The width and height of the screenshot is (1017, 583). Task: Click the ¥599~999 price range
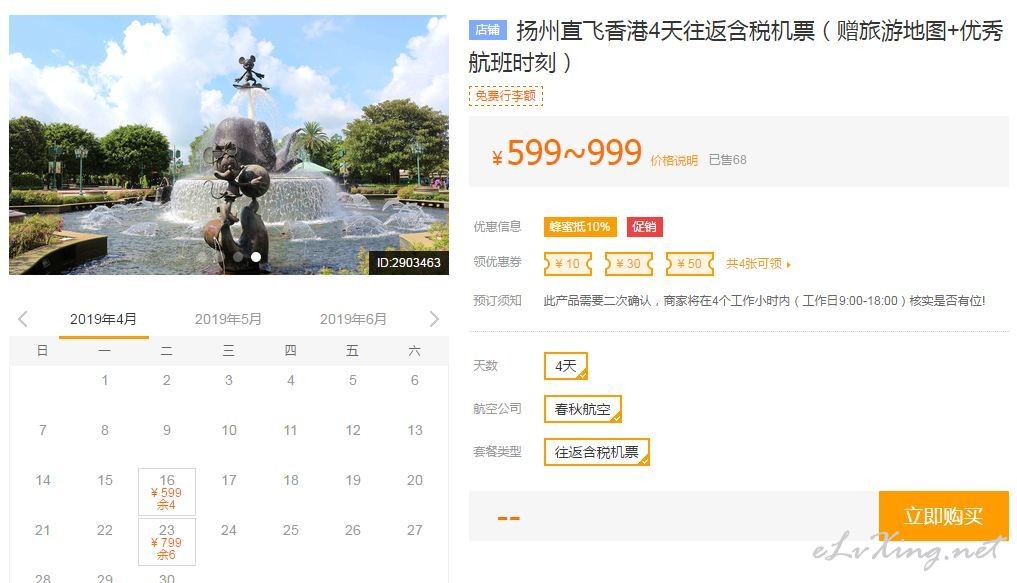[x=567, y=153]
